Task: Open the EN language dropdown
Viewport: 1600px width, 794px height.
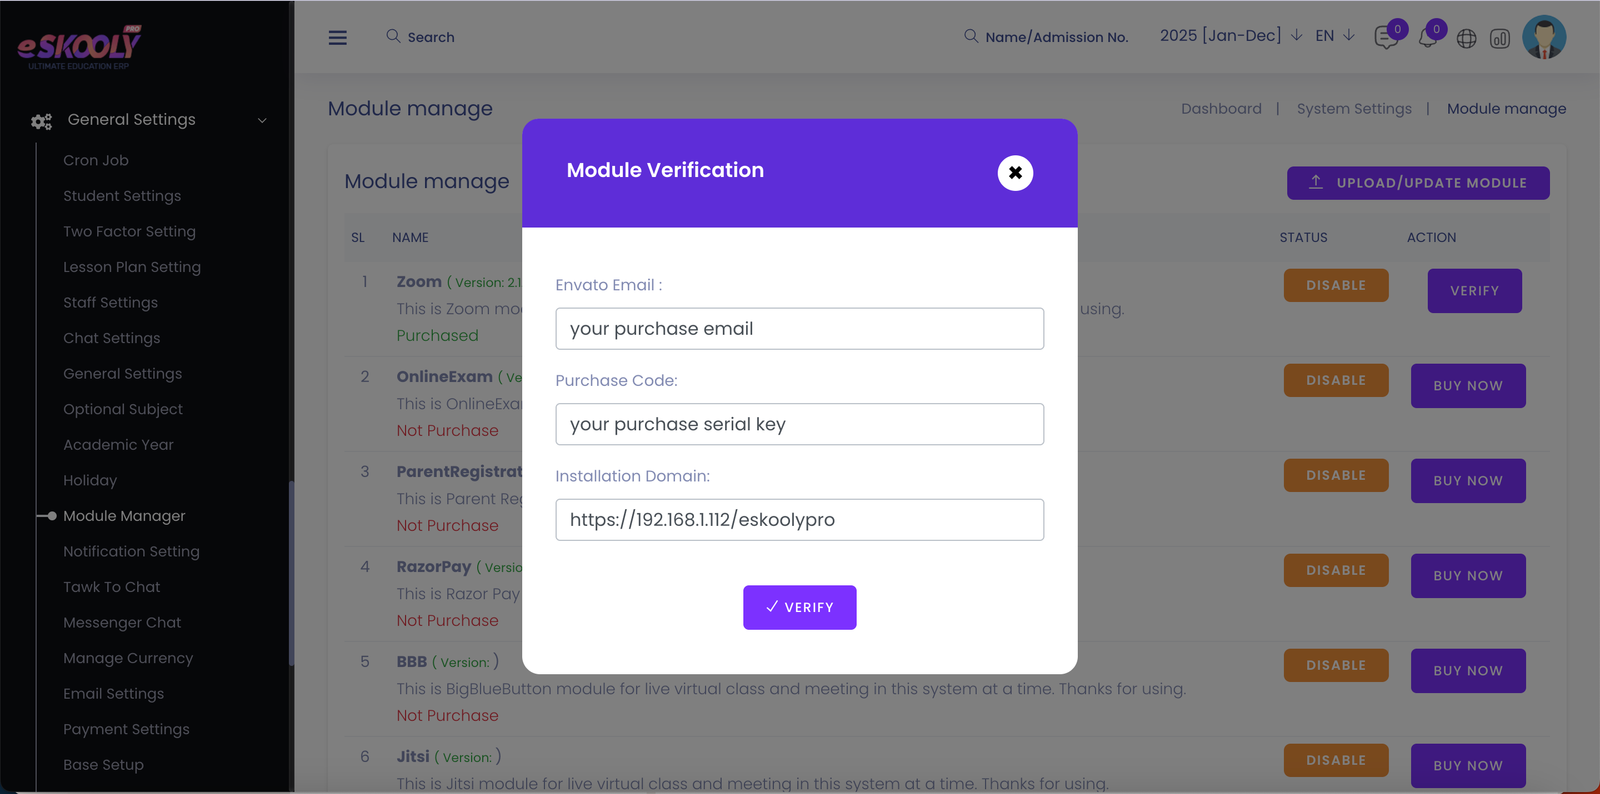Action: tap(1334, 36)
